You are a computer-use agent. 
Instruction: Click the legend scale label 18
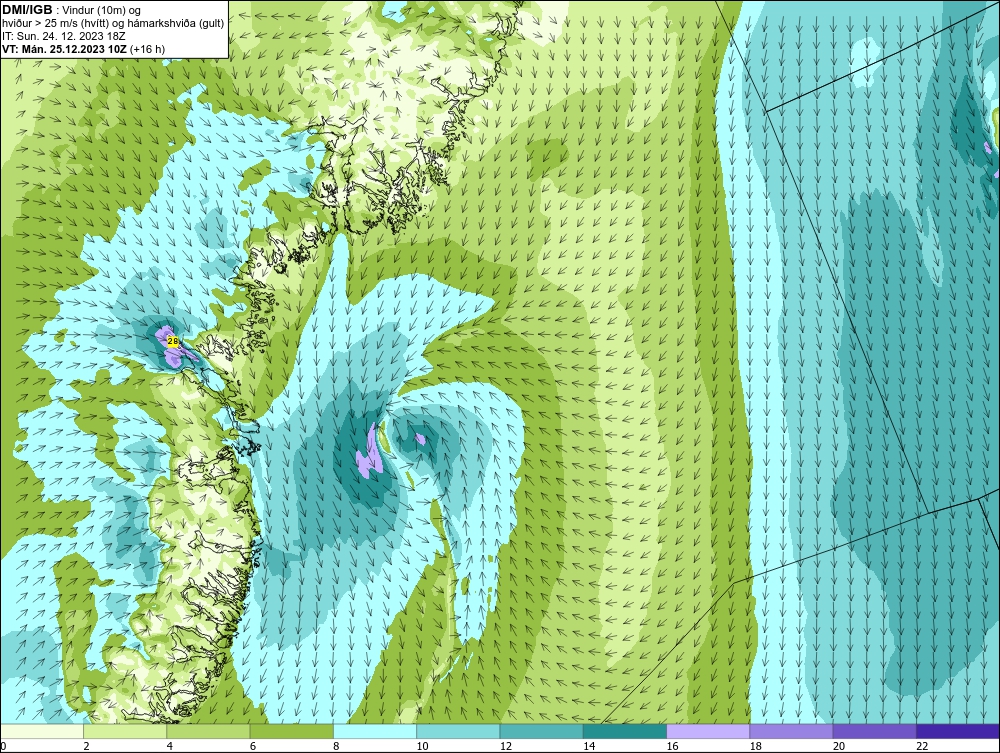755,747
